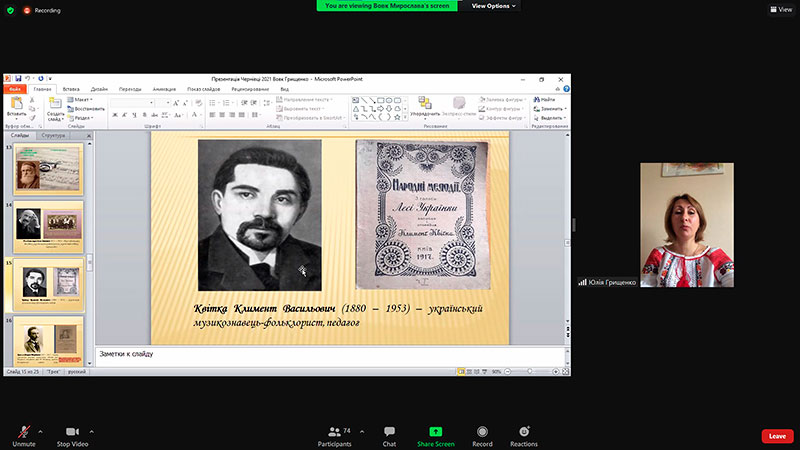The image size is (800, 450).
Task: Unmute the microphone in Zoom
Action: (23, 436)
